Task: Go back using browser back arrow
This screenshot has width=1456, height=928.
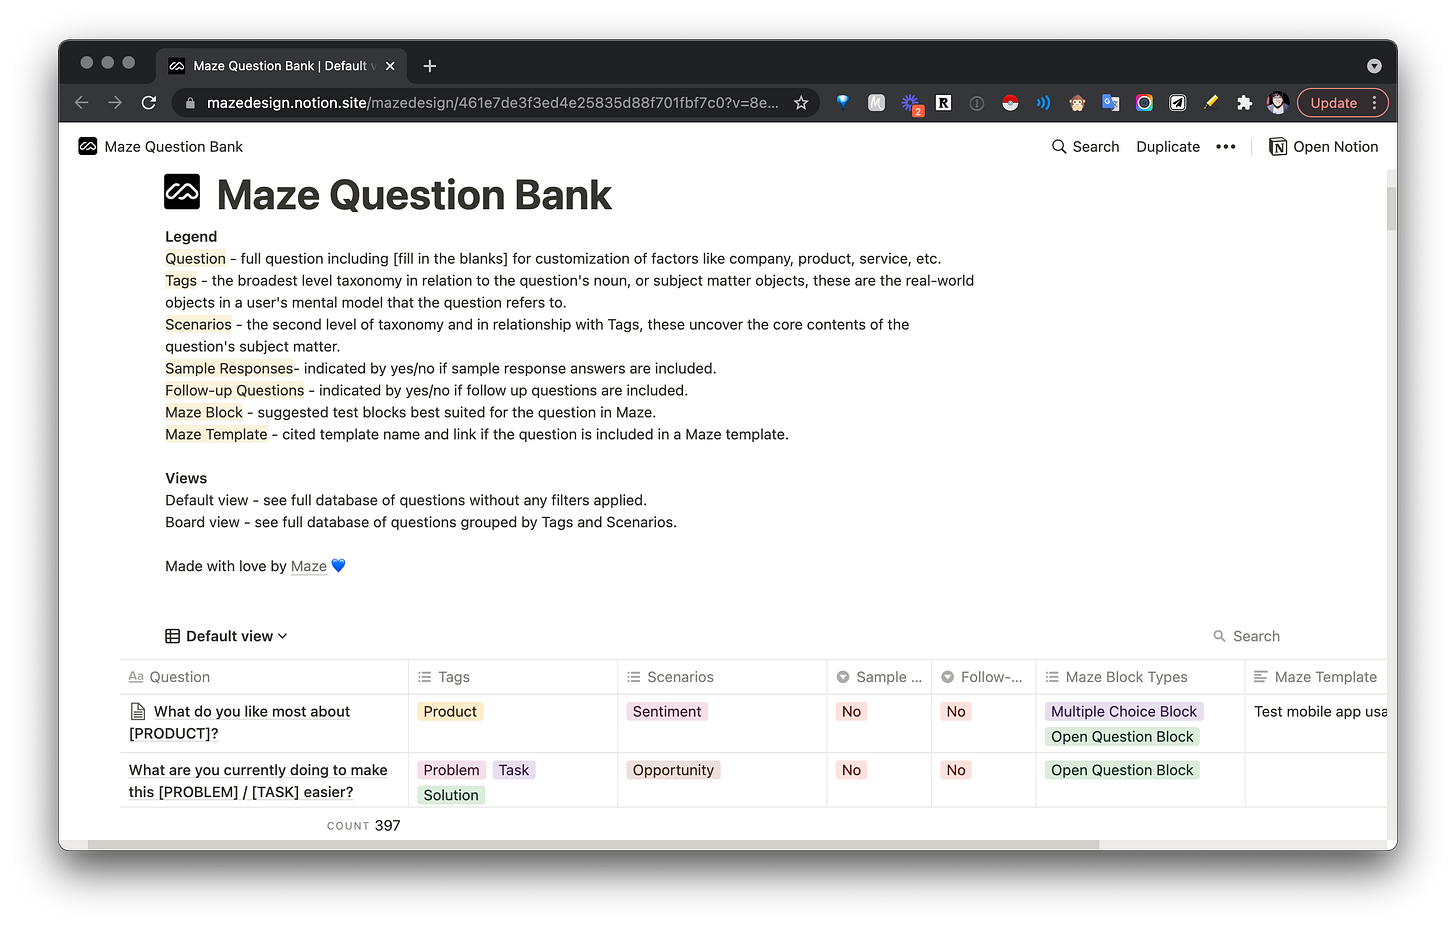Action: [82, 103]
